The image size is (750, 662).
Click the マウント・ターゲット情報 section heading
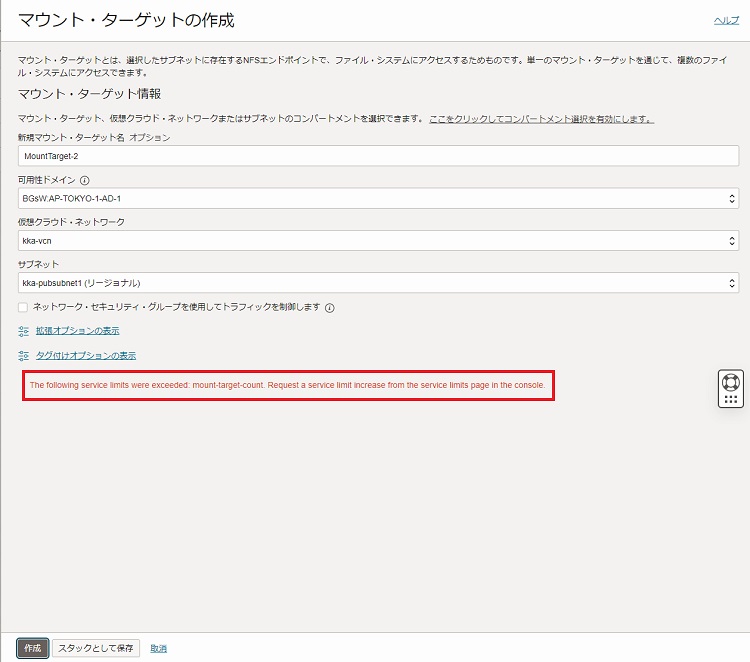89,94
